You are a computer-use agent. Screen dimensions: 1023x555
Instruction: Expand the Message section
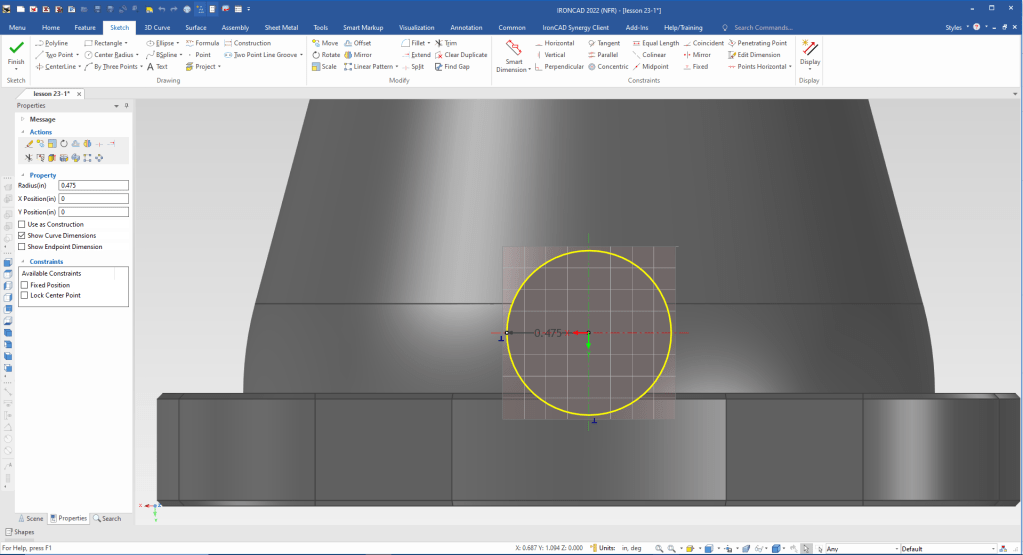(22, 119)
